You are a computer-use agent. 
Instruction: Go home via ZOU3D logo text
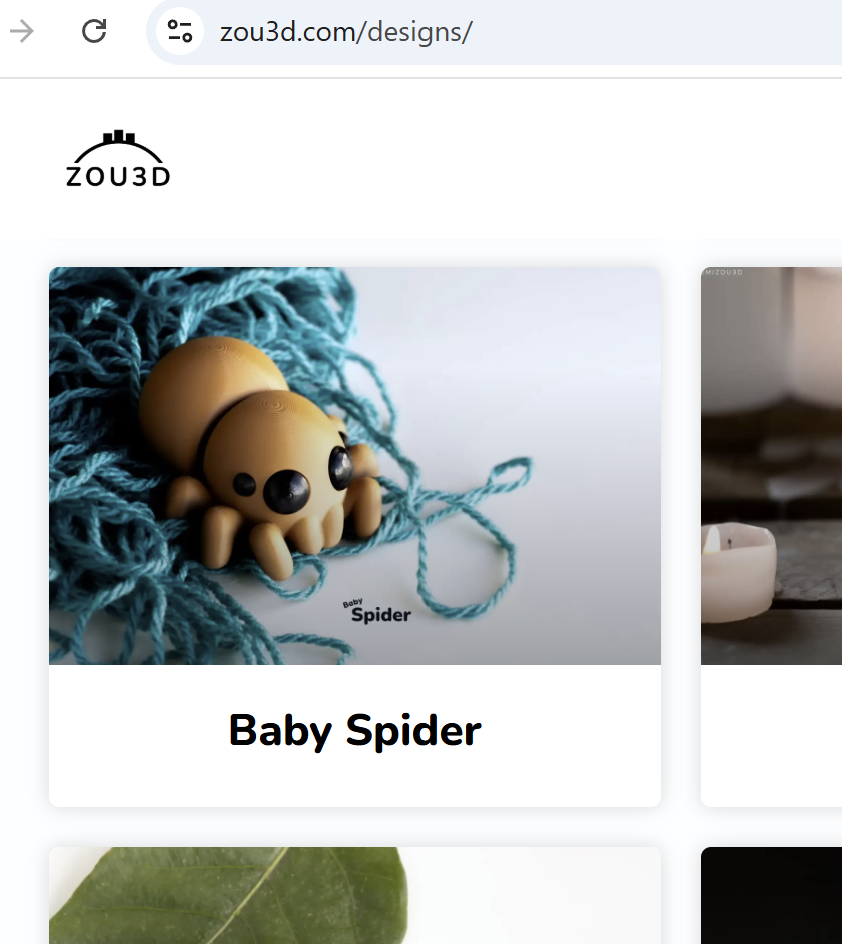[118, 176]
